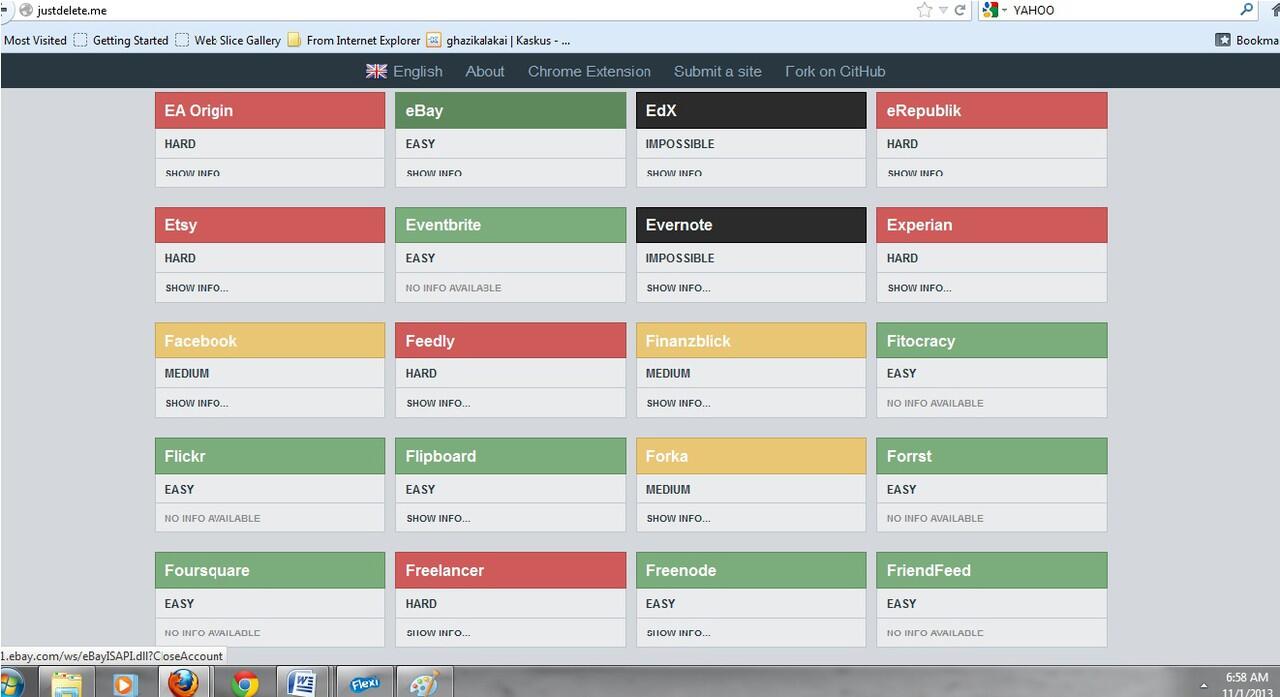Open Google Chrome from the taskbar
The image size is (1280, 697).
(x=245, y=684)
